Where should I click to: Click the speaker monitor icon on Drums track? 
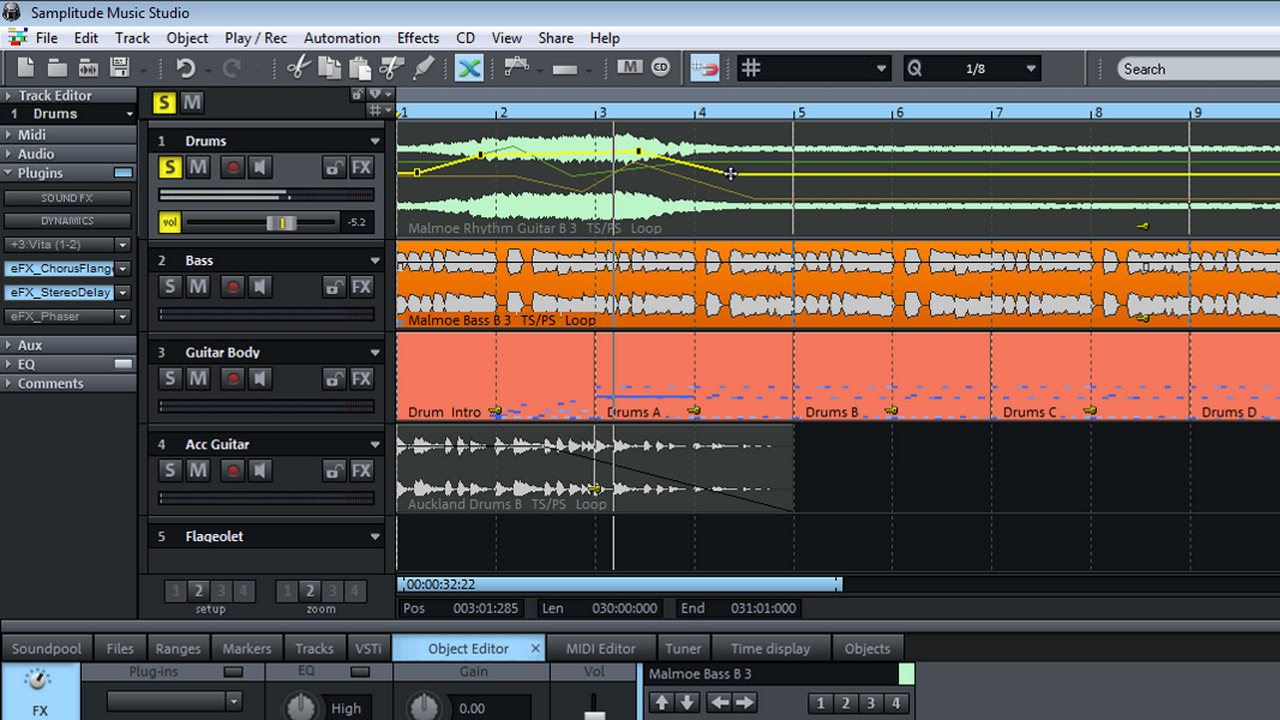[261, 167]
